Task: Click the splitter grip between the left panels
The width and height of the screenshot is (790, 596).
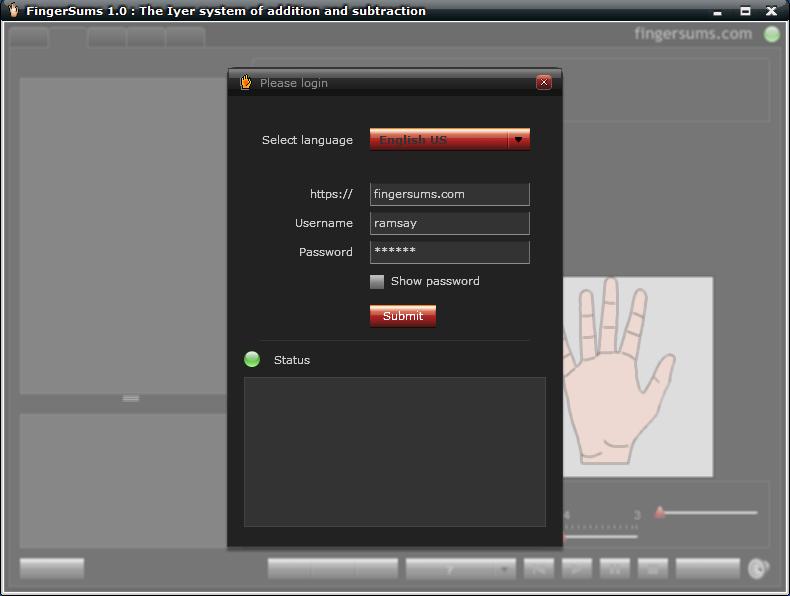Action: coord(131,399)
